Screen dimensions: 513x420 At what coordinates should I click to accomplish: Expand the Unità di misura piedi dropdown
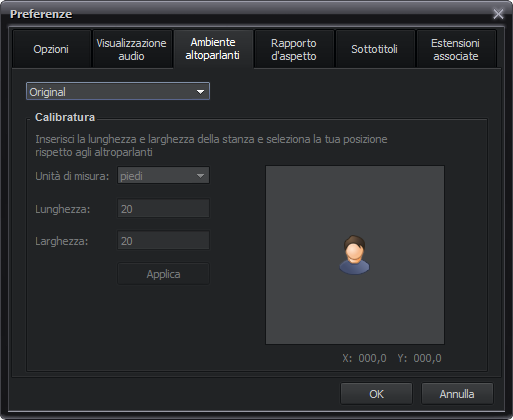163,175
